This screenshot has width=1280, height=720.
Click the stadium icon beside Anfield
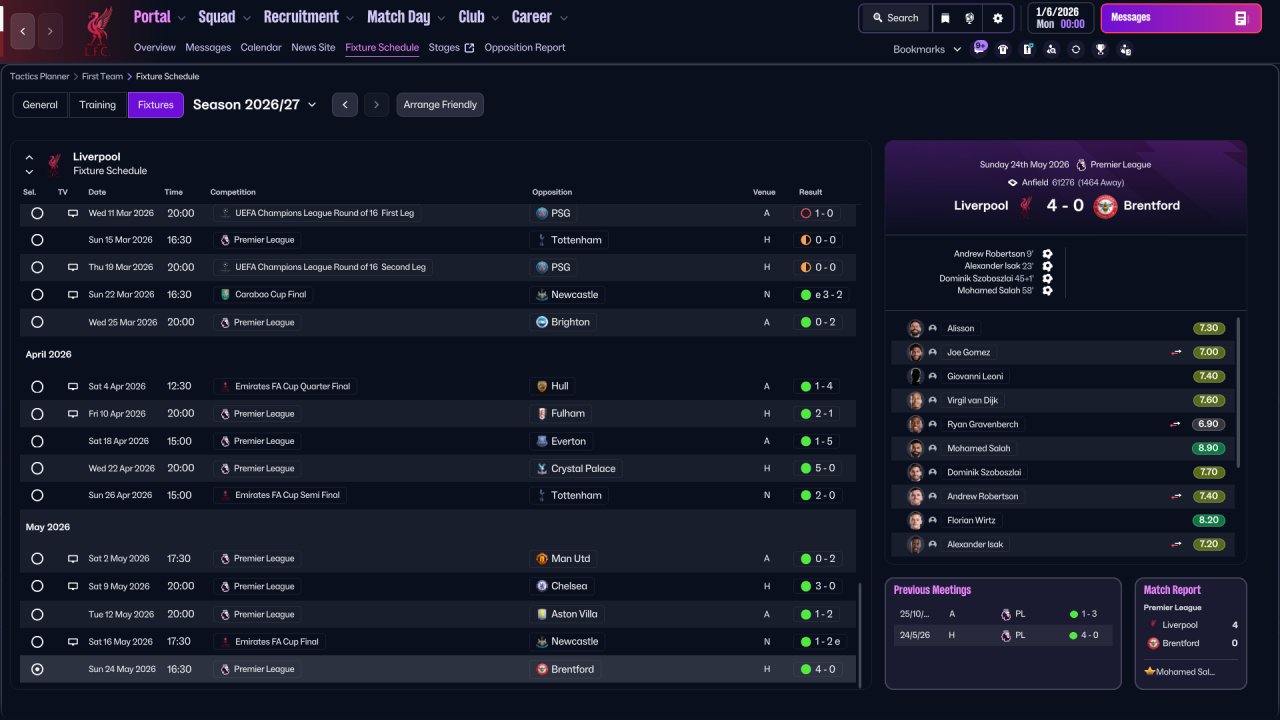tap(1013, 183)
